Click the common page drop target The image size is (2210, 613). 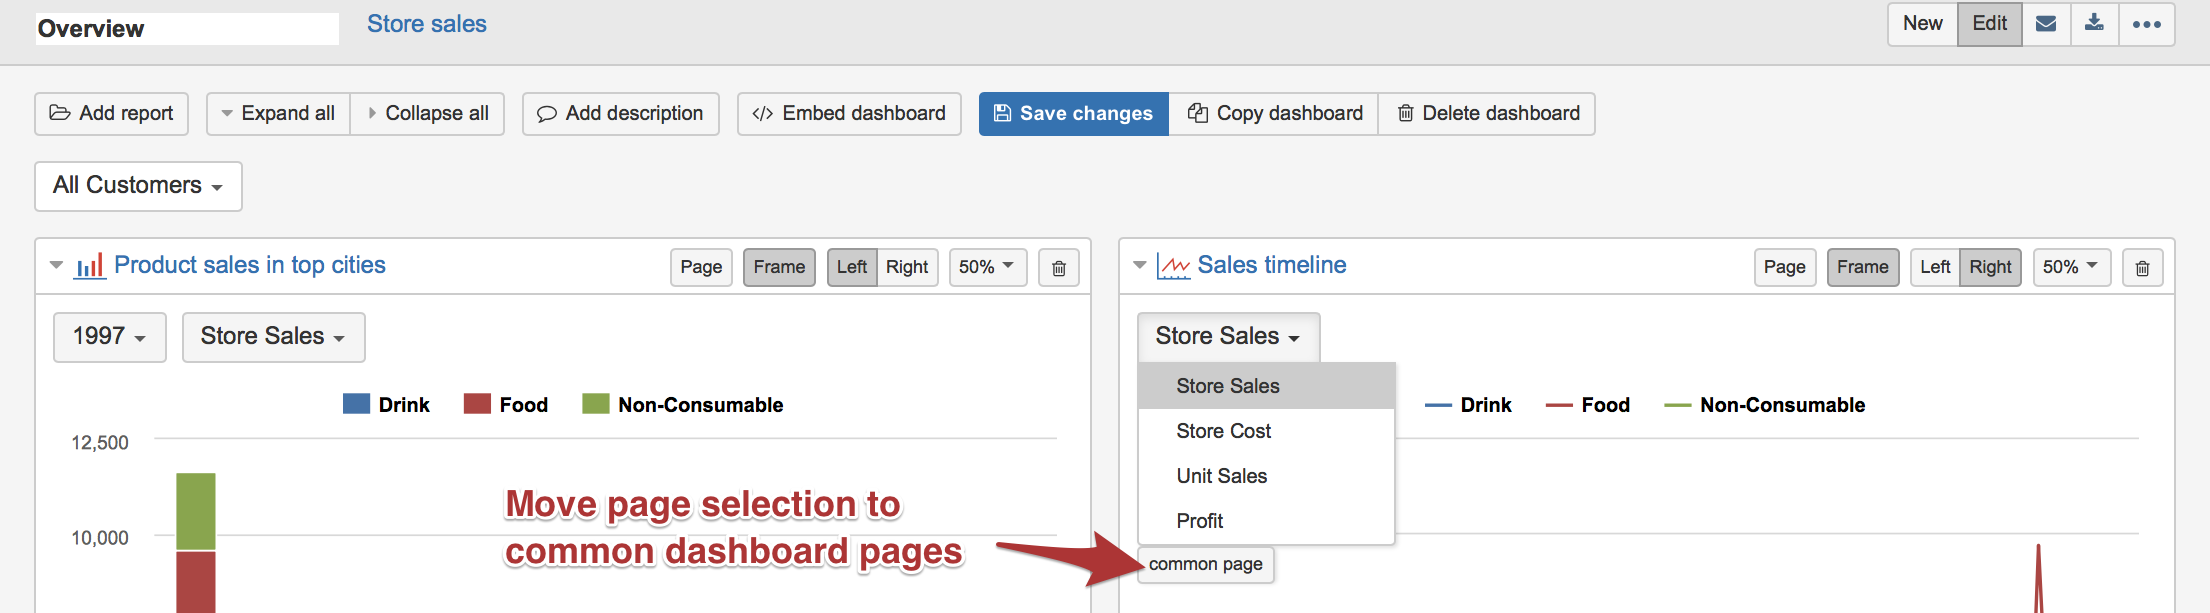coord(1206,564)
